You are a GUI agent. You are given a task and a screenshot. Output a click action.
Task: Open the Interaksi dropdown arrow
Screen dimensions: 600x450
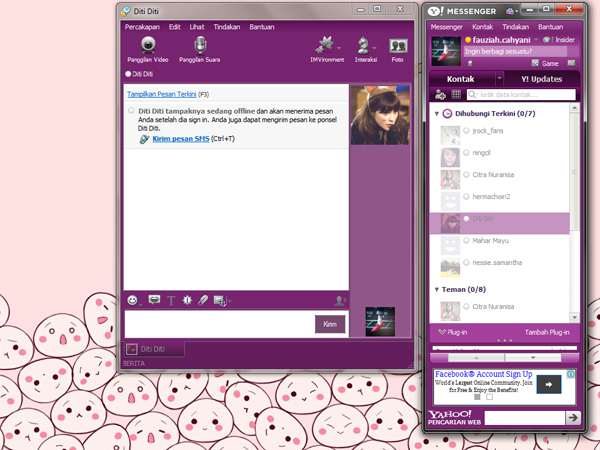374,48
